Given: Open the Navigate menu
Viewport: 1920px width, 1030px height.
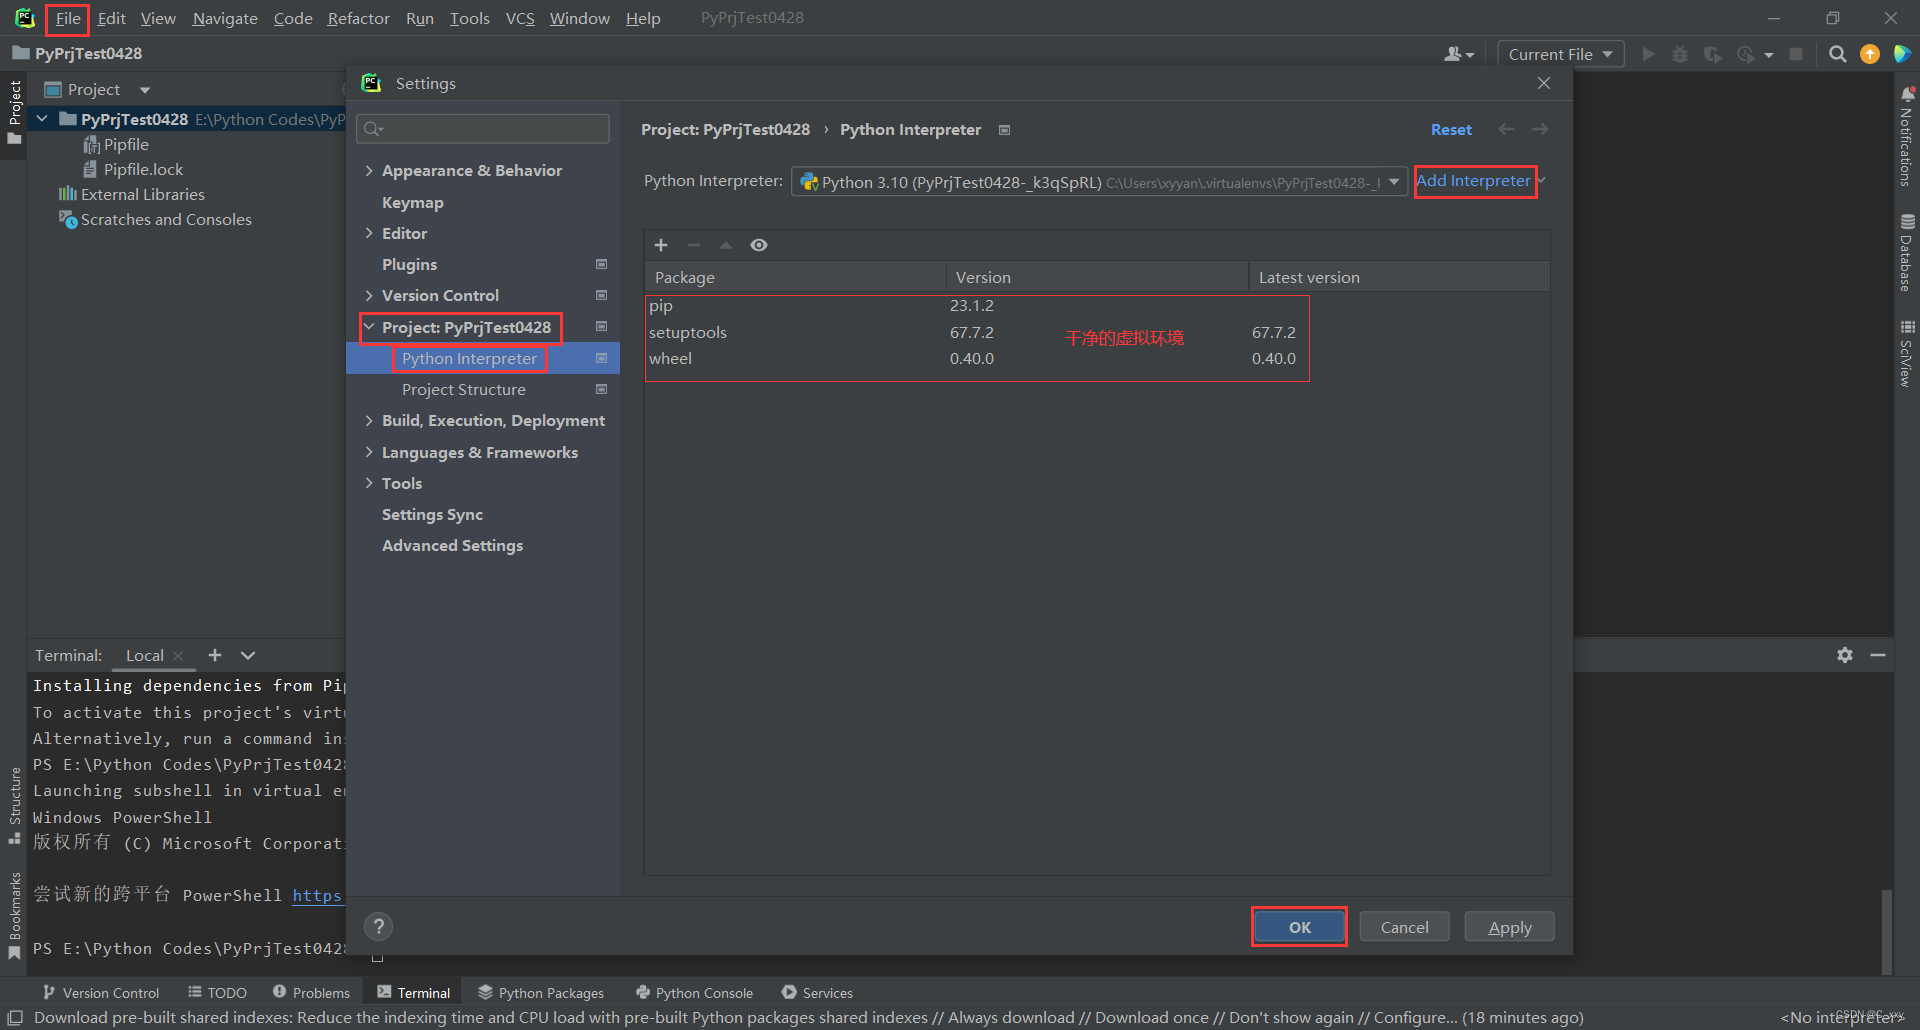Looking at the screenshot, I should [225, 19].
